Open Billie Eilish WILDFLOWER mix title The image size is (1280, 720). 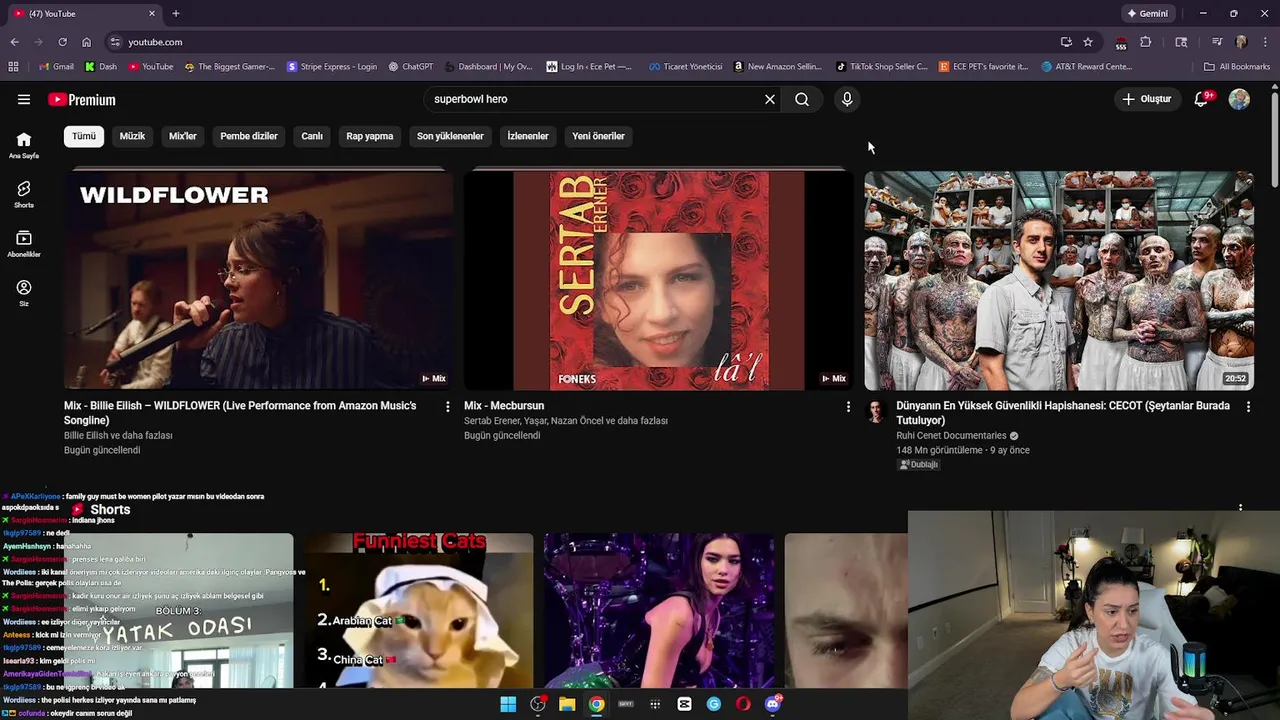[x=240, y=413]
